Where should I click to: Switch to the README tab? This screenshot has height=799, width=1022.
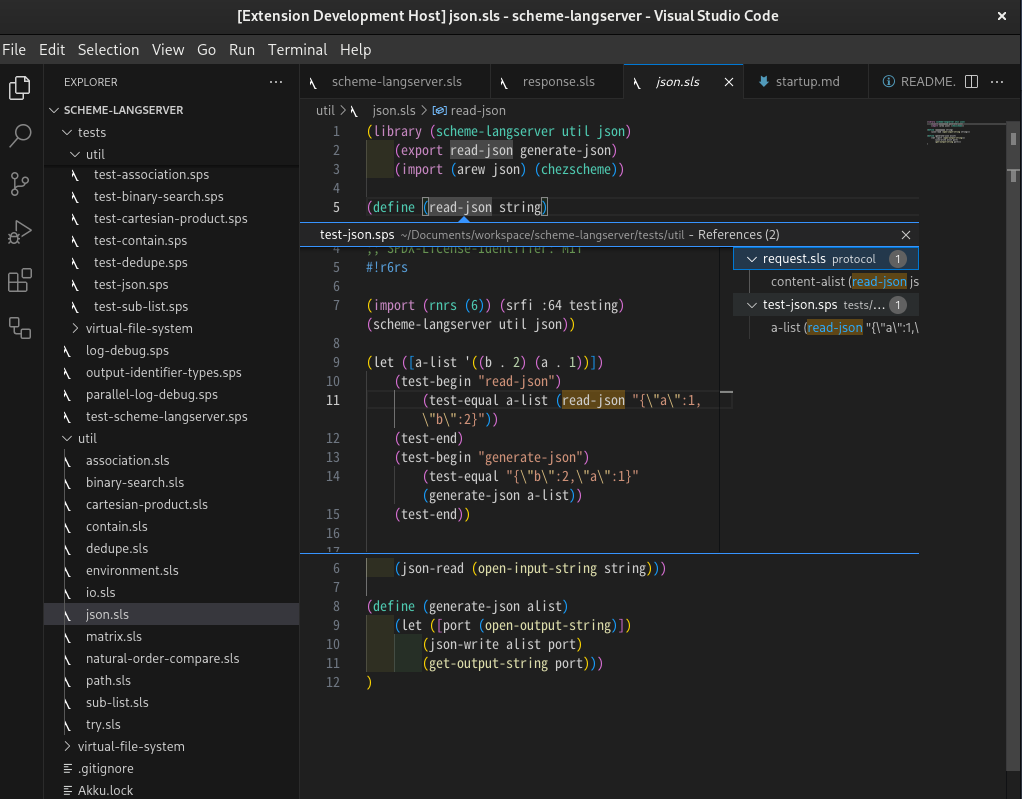918,81
